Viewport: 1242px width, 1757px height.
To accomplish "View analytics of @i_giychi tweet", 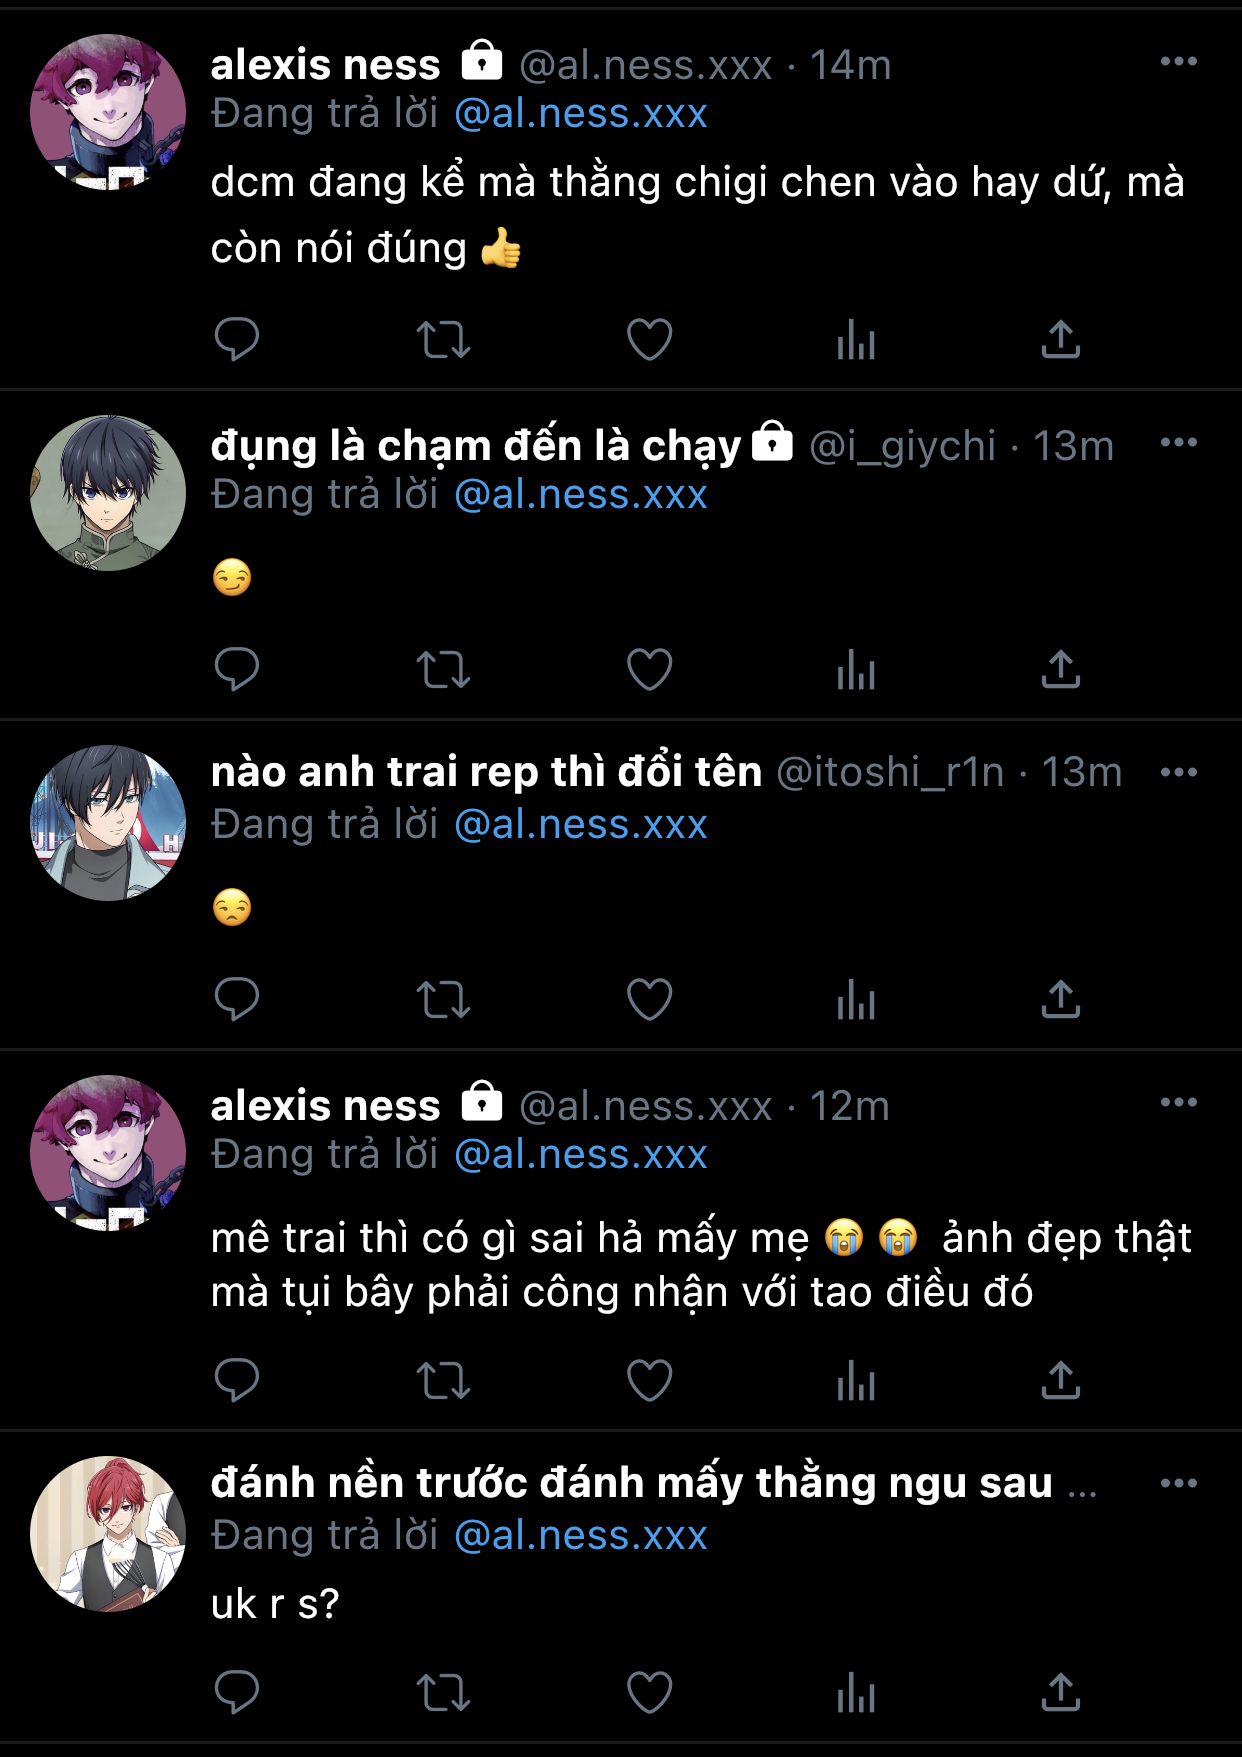I will [x=856, y=669].
